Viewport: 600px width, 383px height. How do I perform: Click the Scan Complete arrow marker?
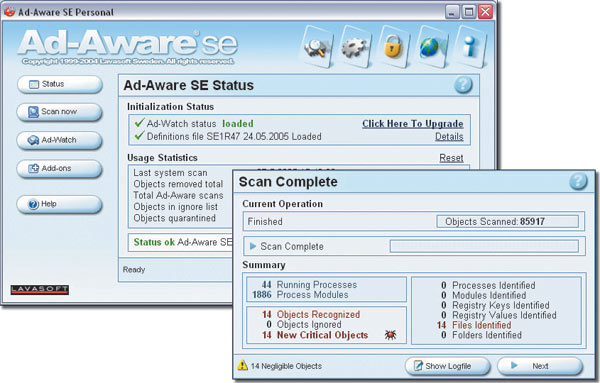point(253,246)
